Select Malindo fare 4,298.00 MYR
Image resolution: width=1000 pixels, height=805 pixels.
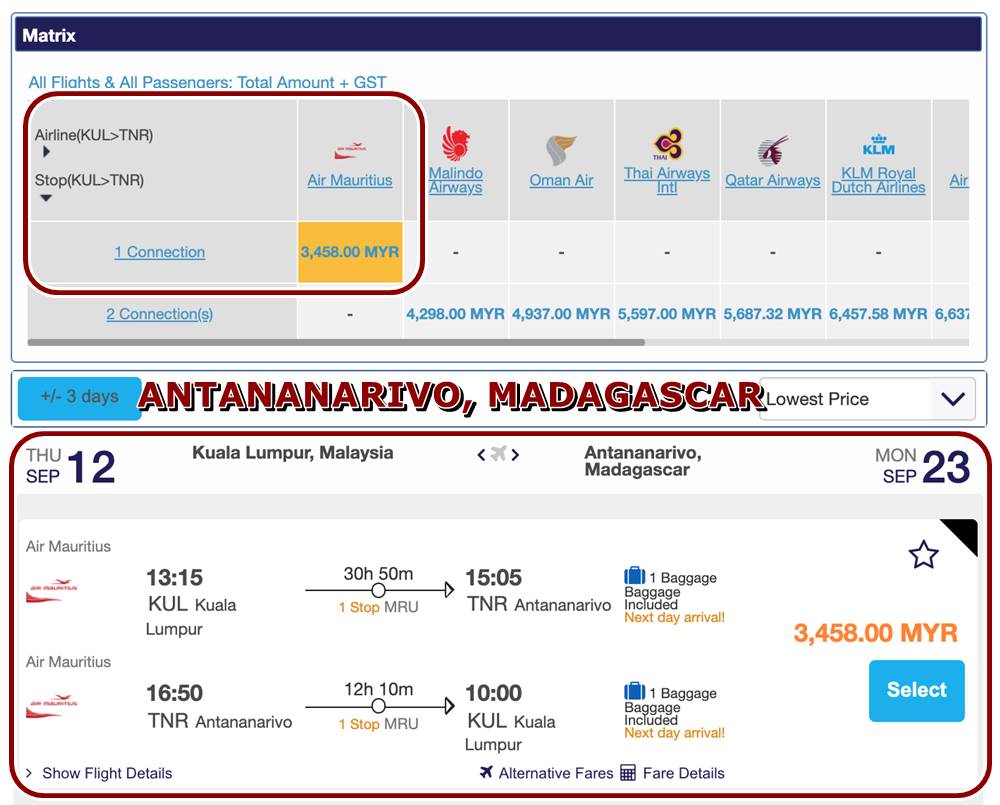click(x=455, y=314)
